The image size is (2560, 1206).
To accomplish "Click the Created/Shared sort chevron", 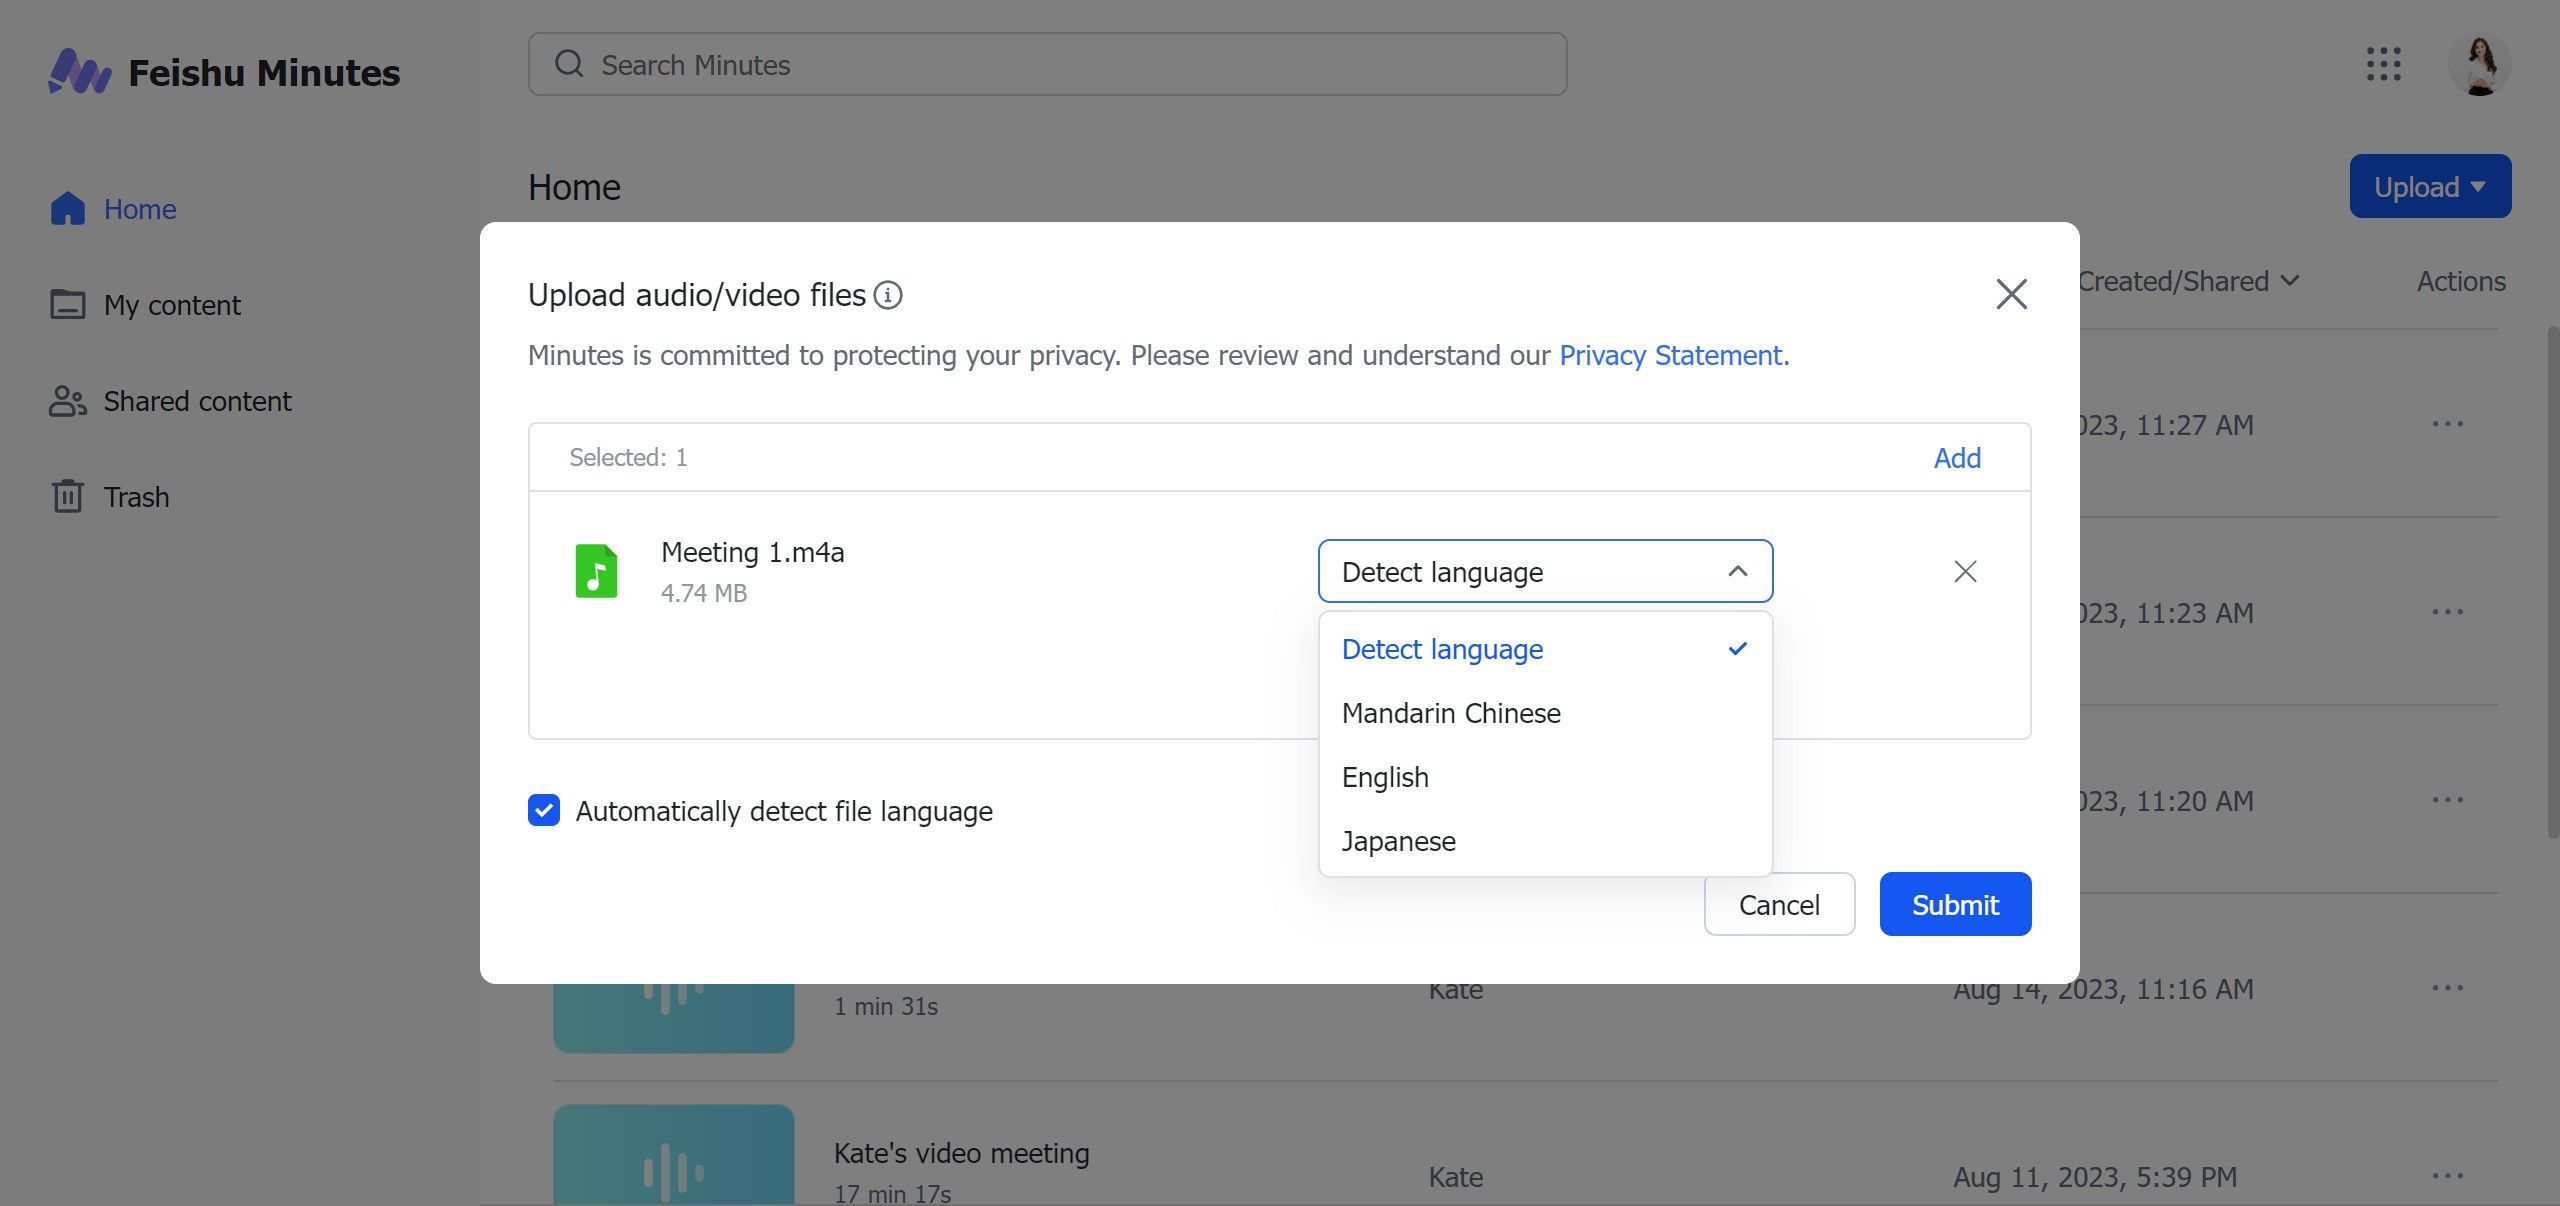I will tap(2291, 281).
